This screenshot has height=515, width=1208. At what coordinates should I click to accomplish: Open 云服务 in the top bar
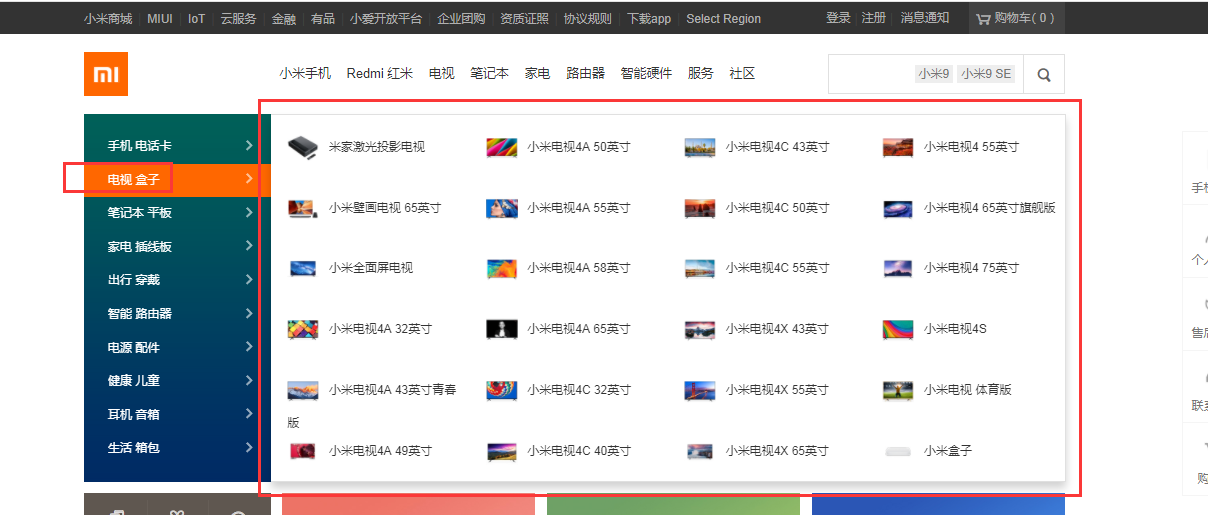coord(238,18)
